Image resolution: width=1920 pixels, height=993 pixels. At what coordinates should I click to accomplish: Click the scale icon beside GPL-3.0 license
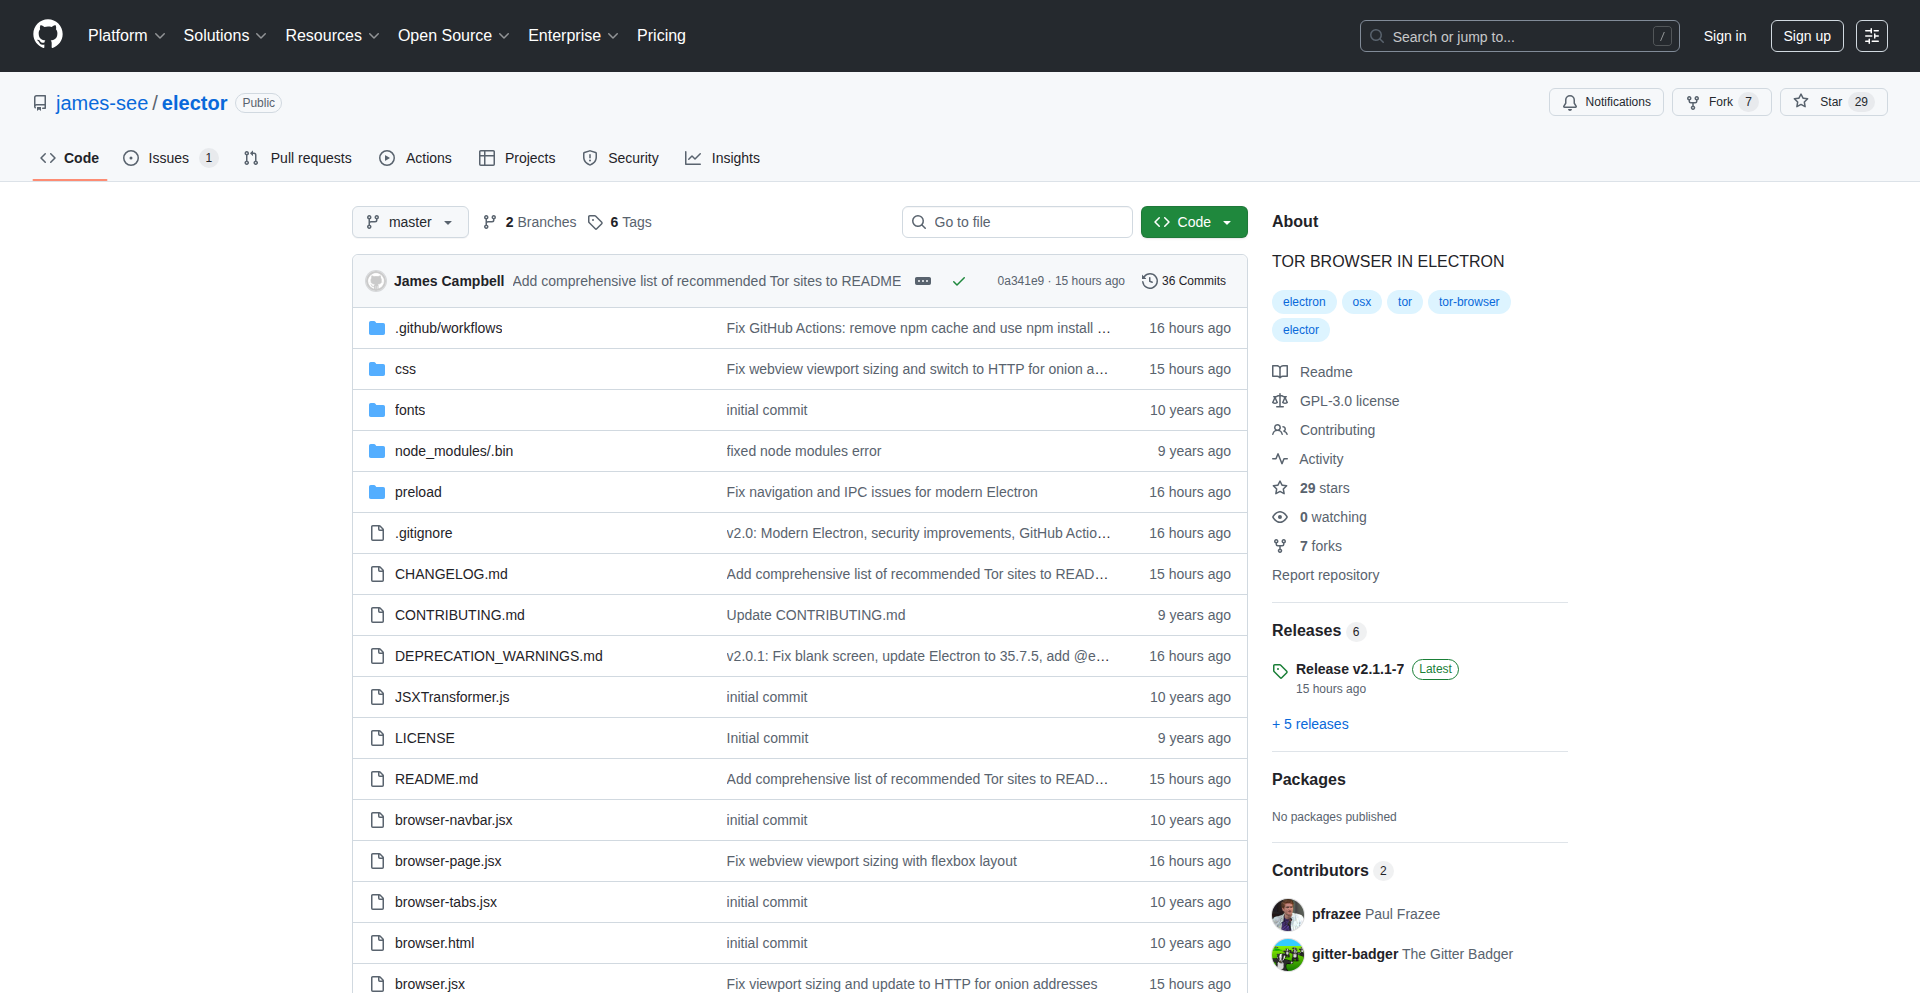(x=1280, y=401)
